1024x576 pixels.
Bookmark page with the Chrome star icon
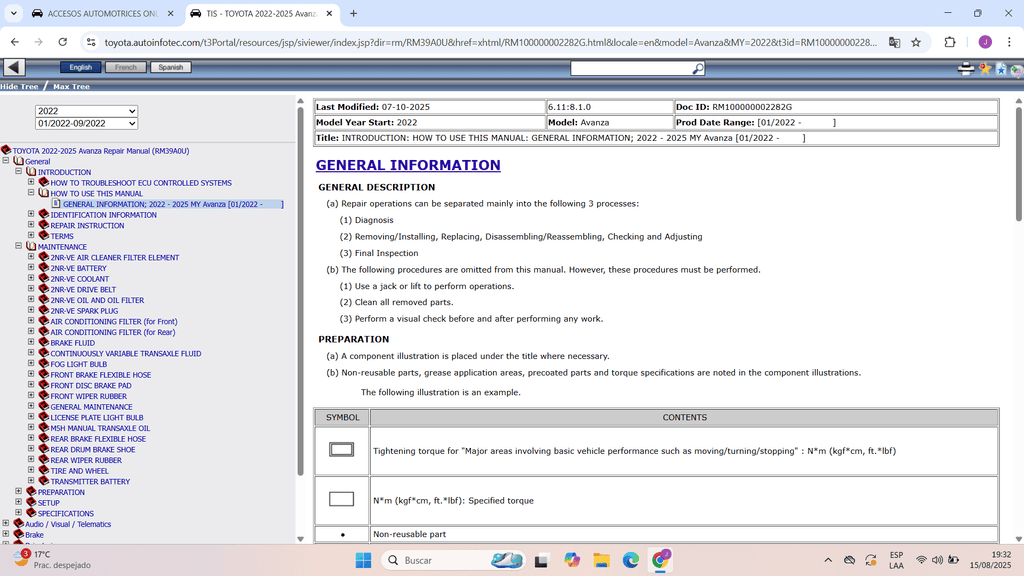point(915,42)
